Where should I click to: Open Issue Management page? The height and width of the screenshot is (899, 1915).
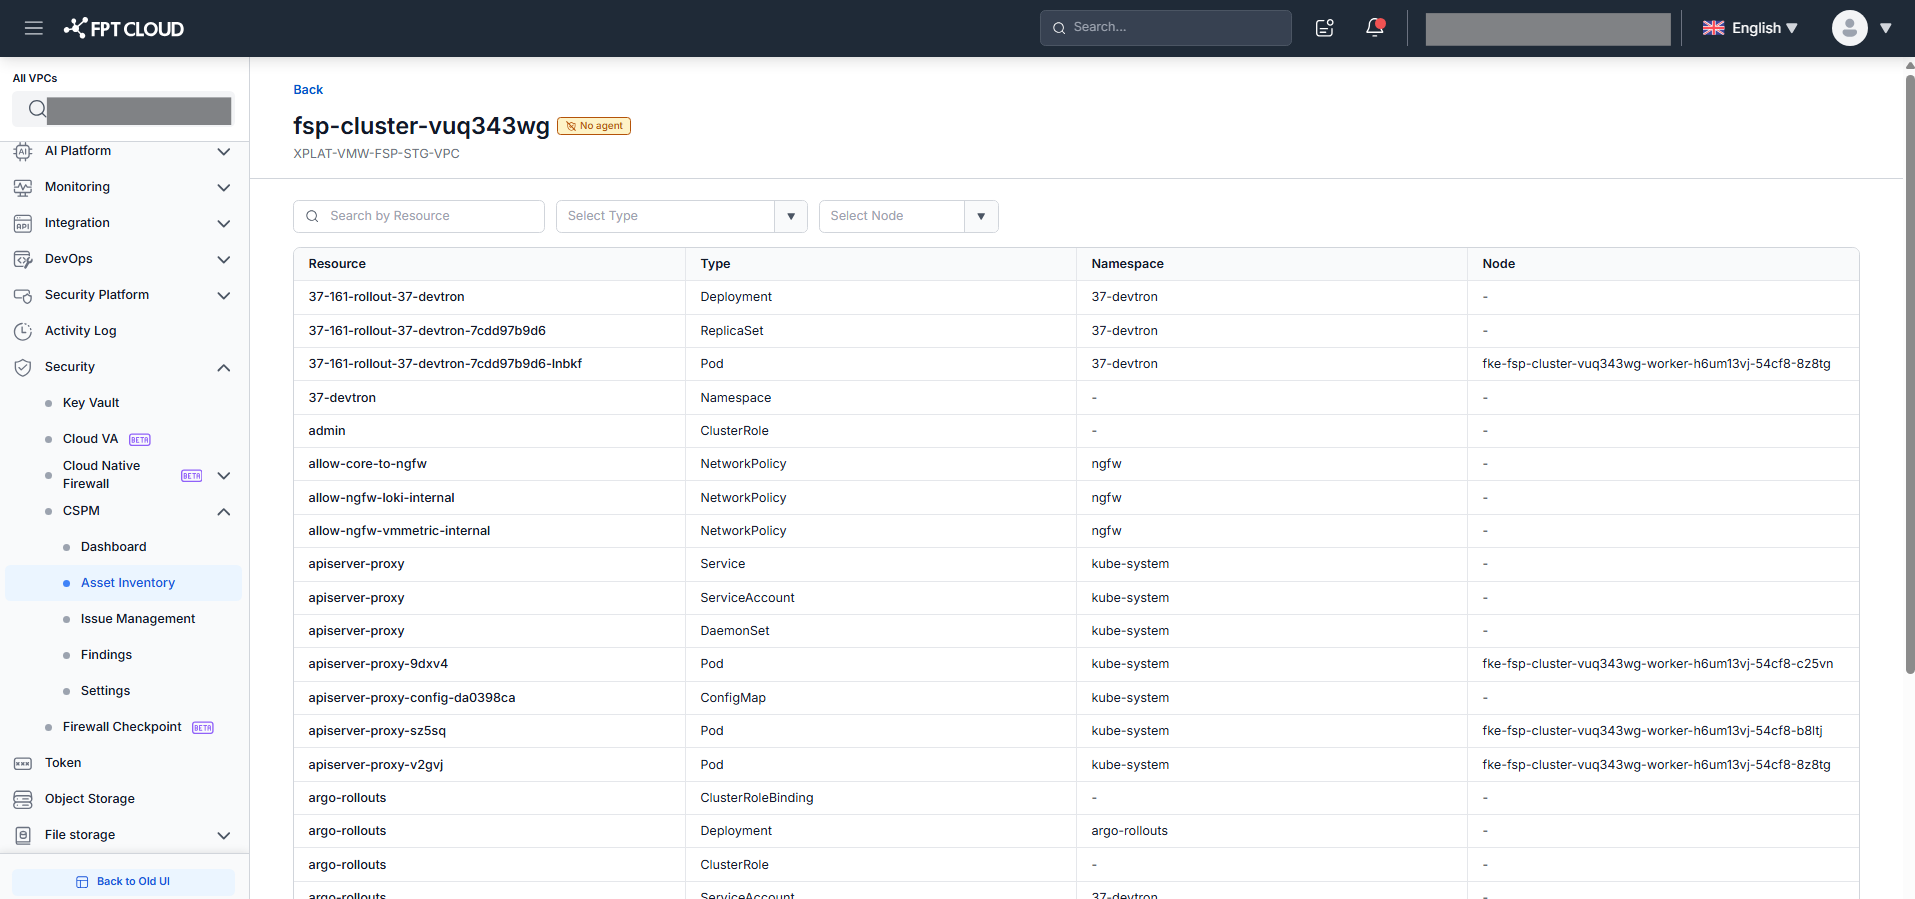click(x=138, y=619)
